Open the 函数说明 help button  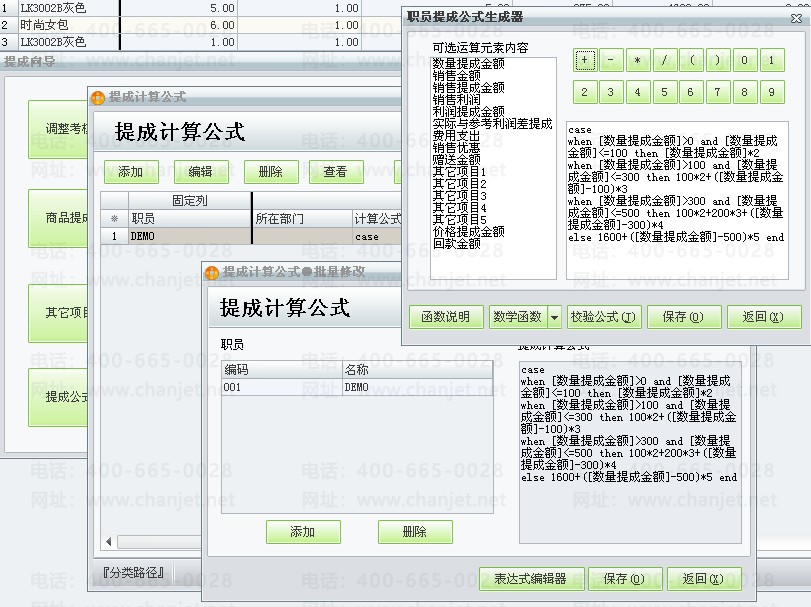coord(446,317)
